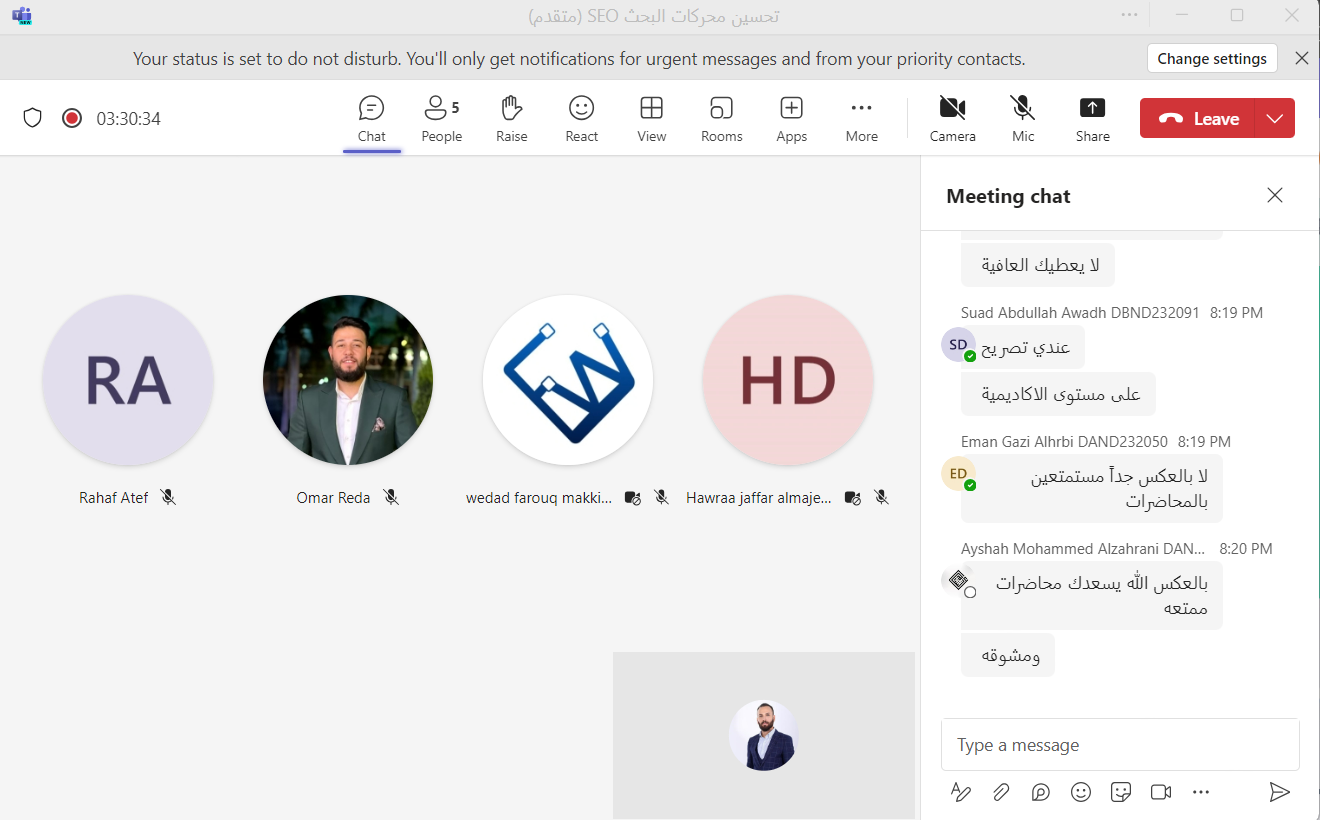Click the message 'ومشوقه'
The image size is (1320, 820).
[x=1008, y=655]
